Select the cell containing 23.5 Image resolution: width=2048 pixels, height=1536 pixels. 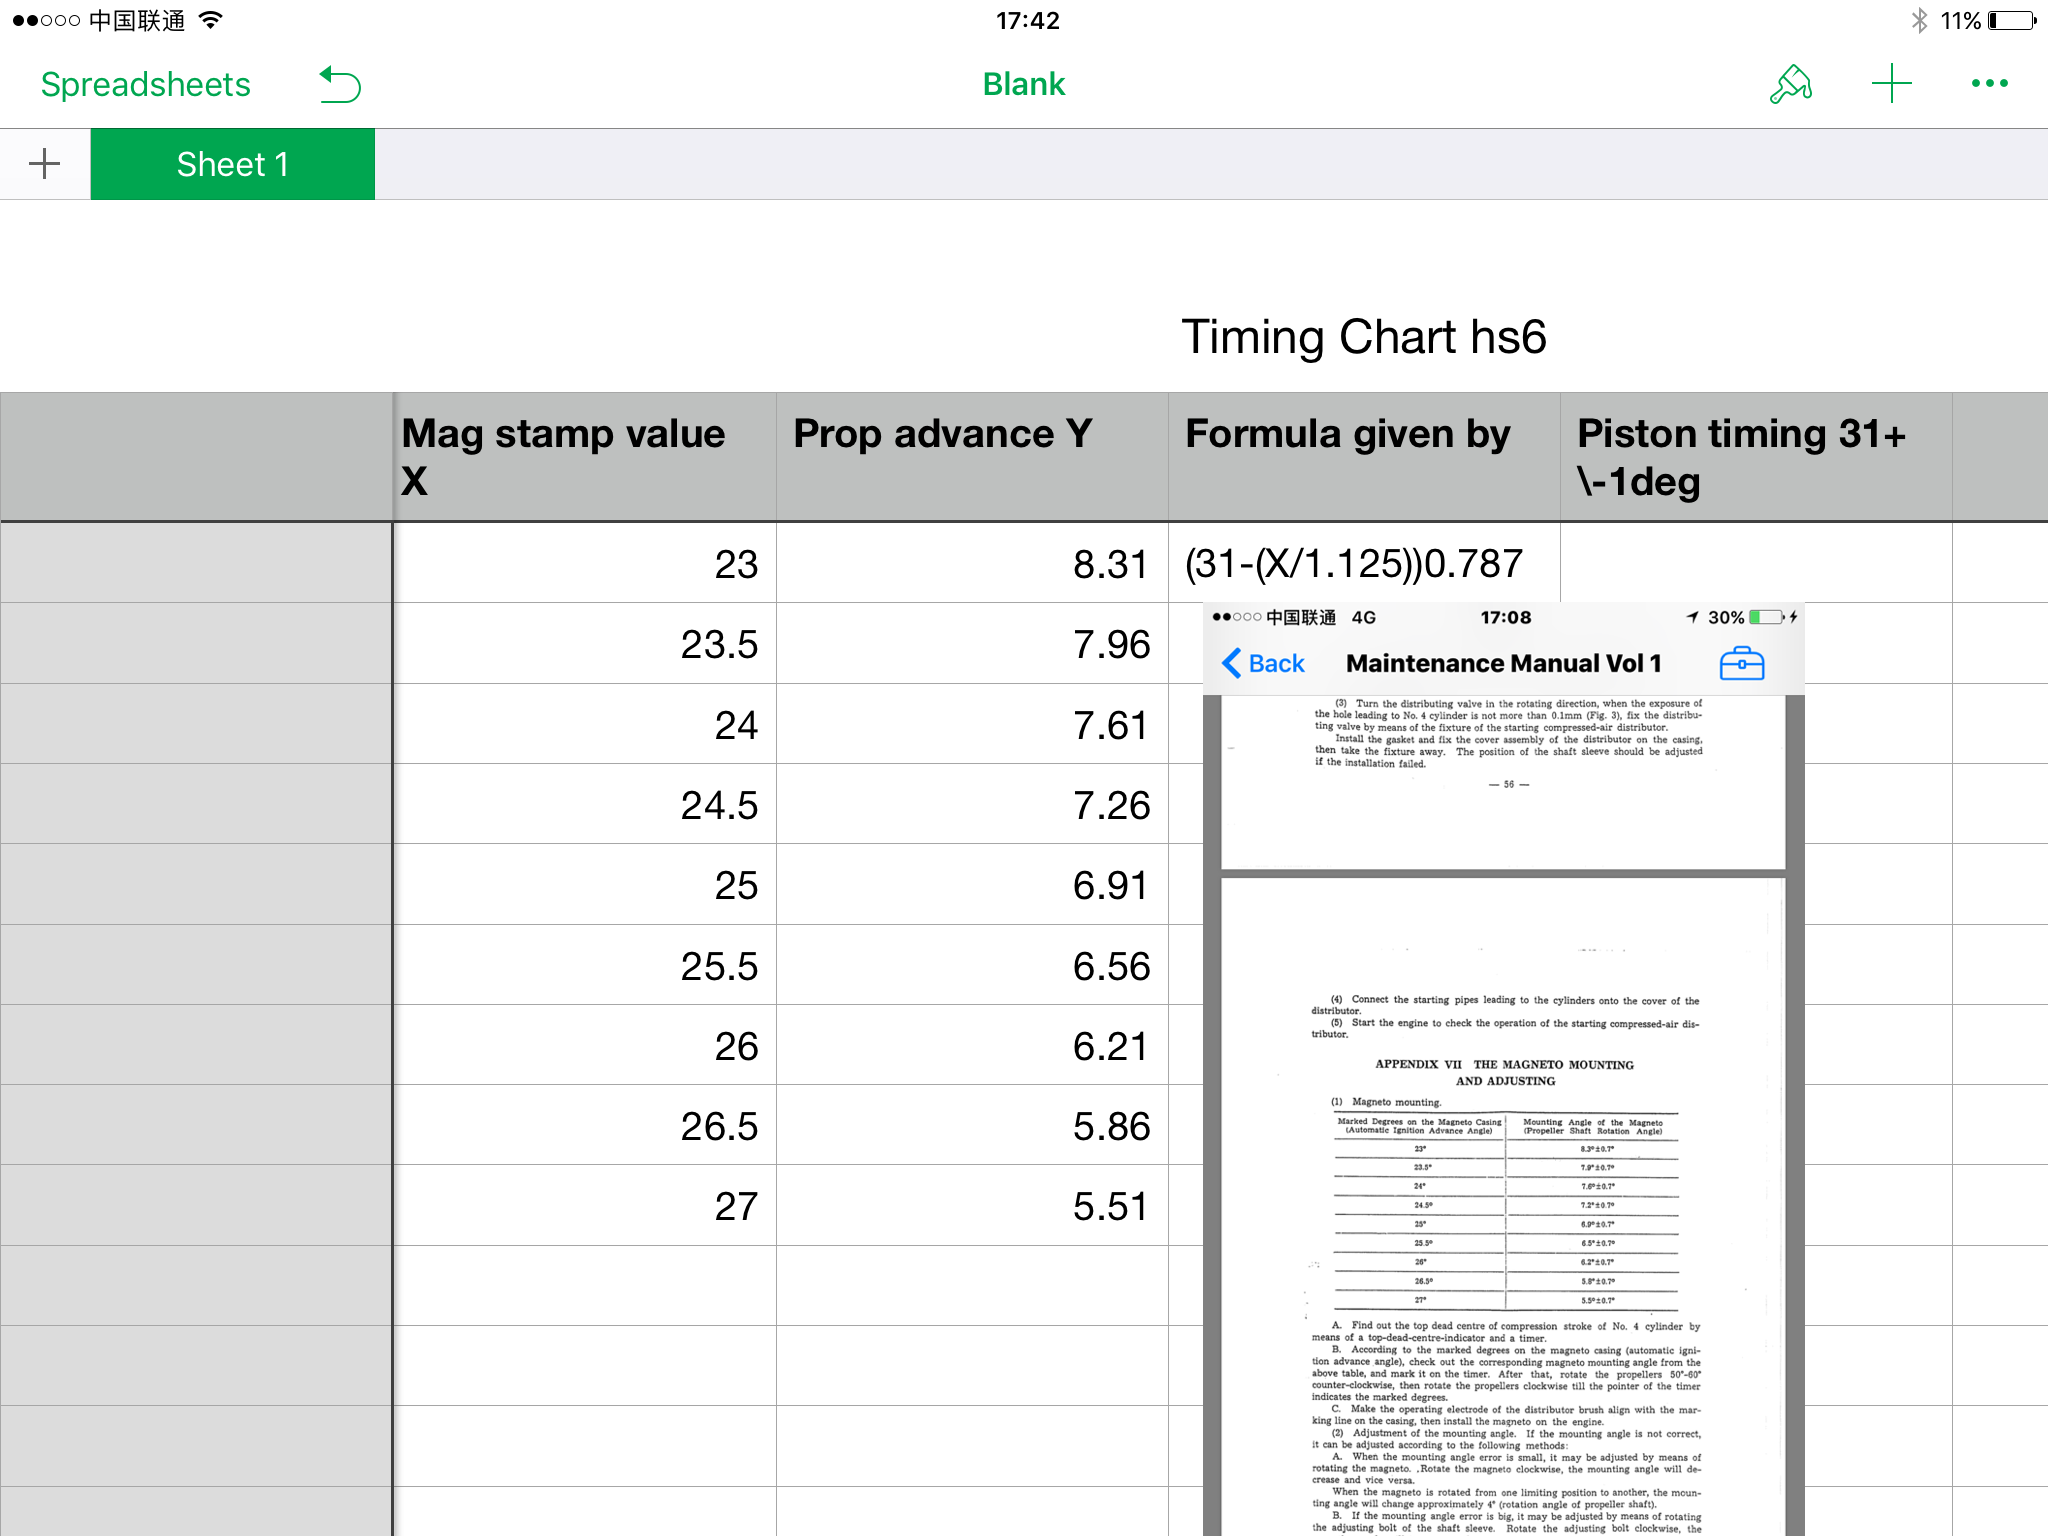[584, 644]
